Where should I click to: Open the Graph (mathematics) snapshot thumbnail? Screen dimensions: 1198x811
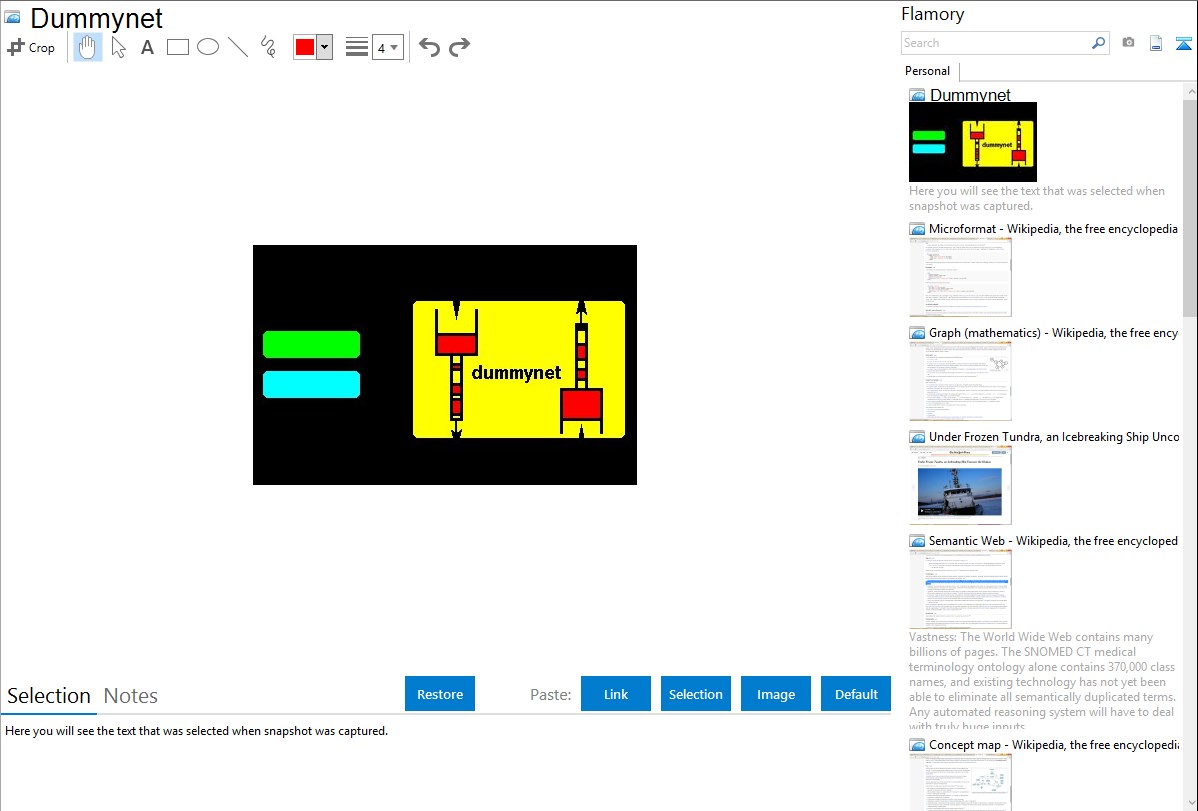(x=960, y=381)
